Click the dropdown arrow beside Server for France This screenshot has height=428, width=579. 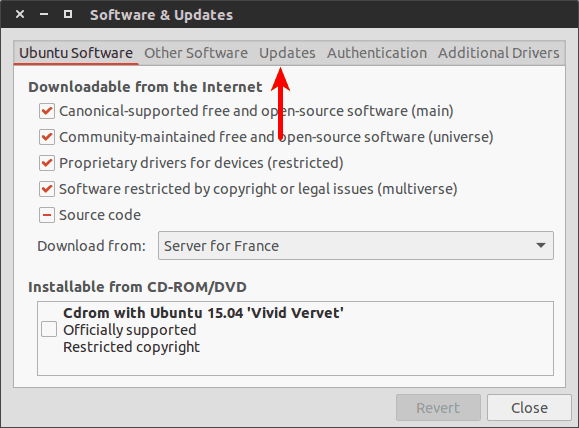pos(541,246)
